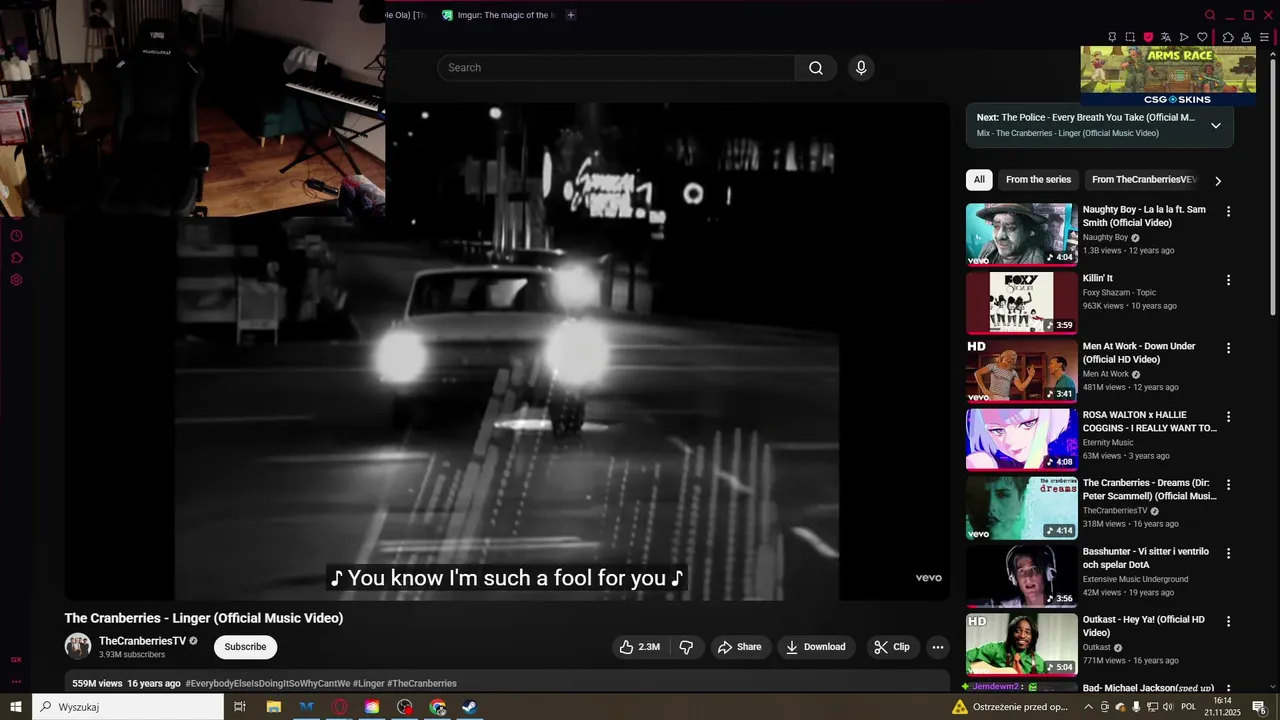Open more actions below the video
The width and height of the screenshot is (1280, 720).
coord(938,647)
